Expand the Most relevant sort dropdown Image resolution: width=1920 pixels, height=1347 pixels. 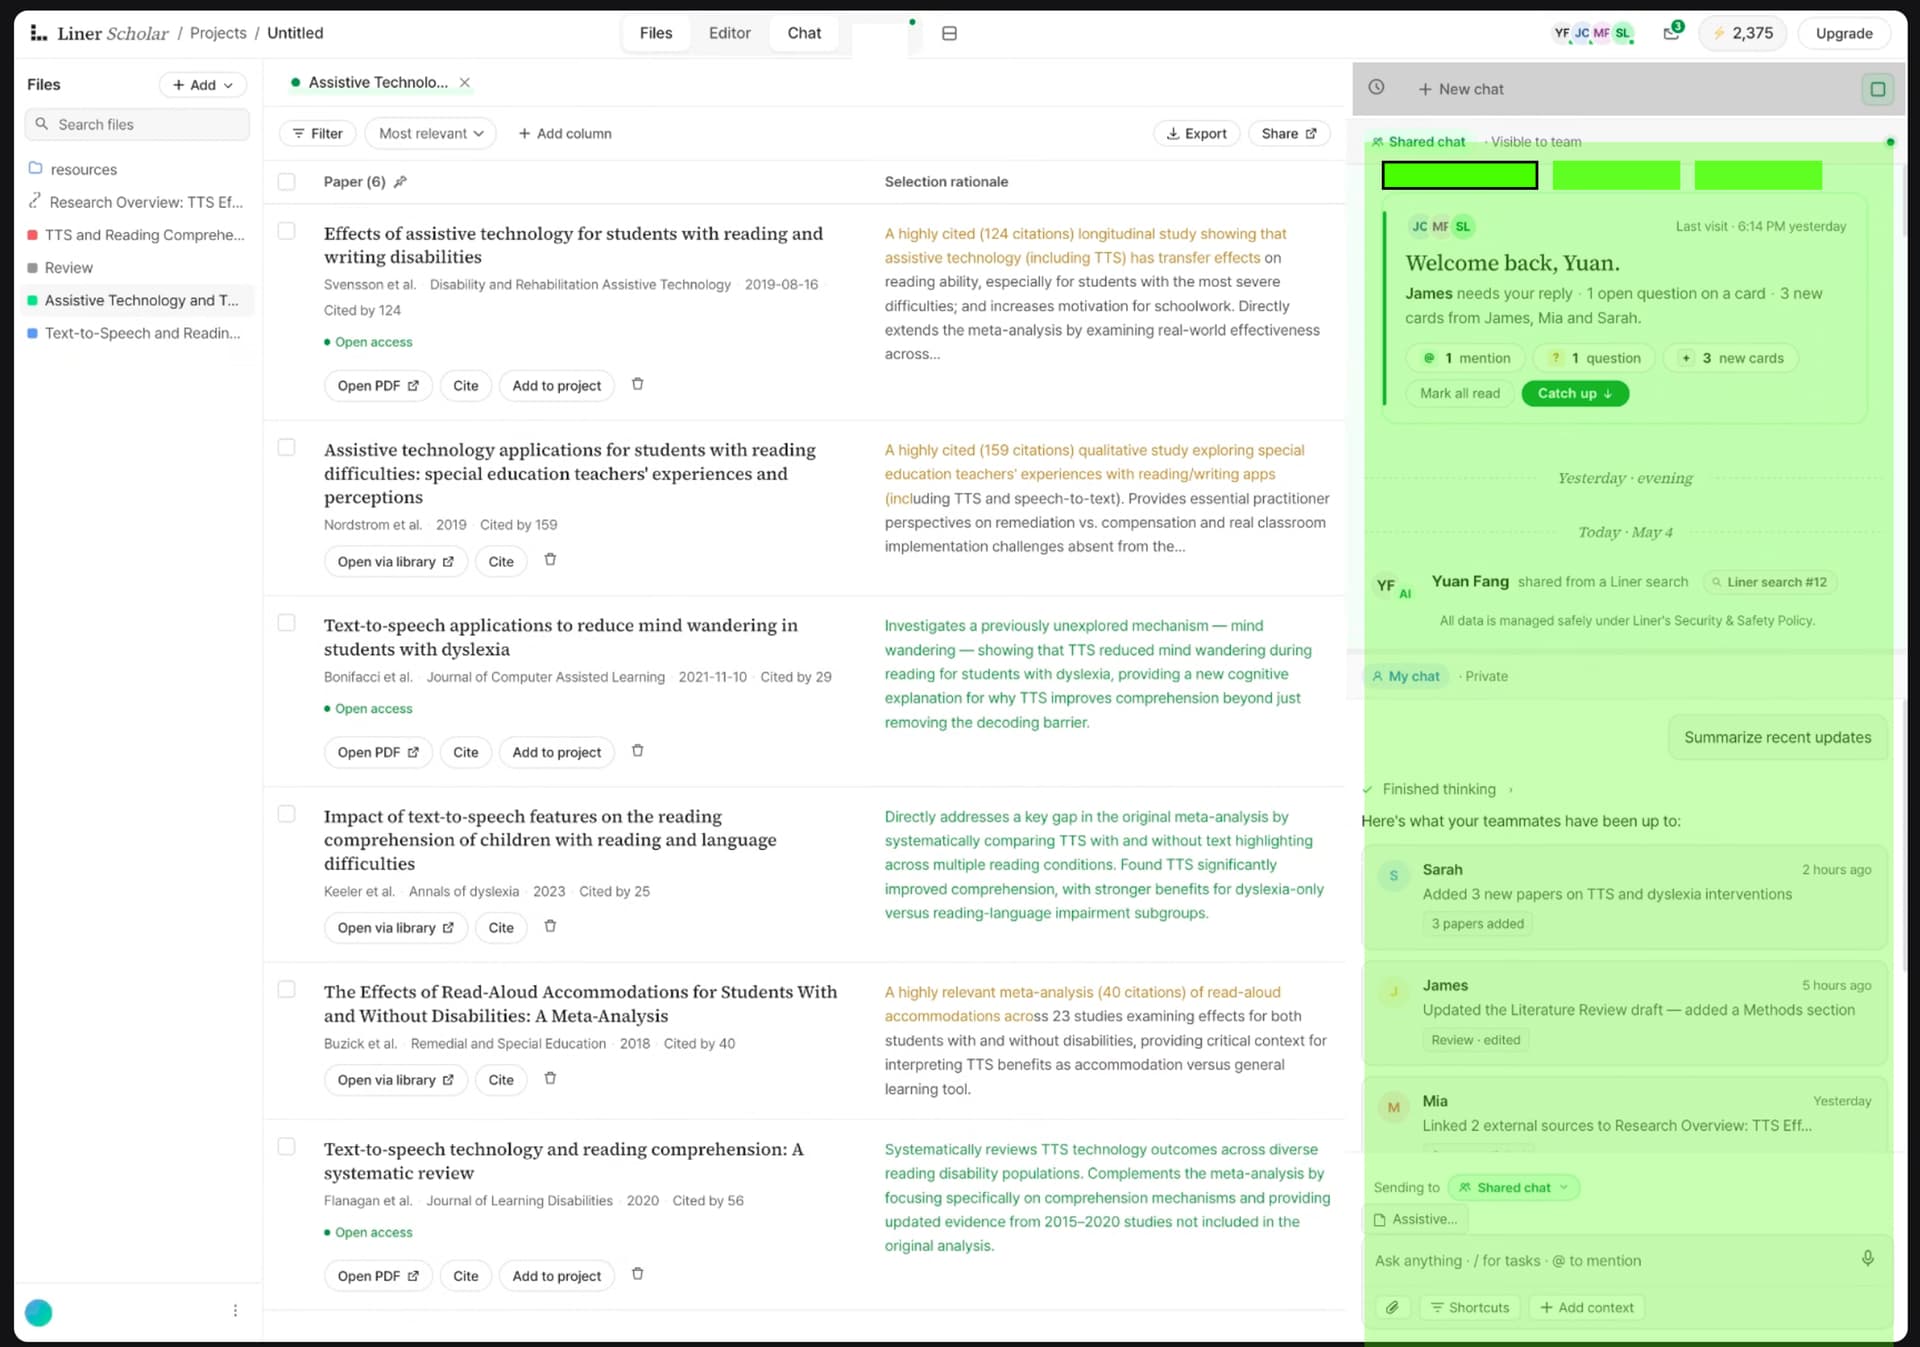[431, 134]
